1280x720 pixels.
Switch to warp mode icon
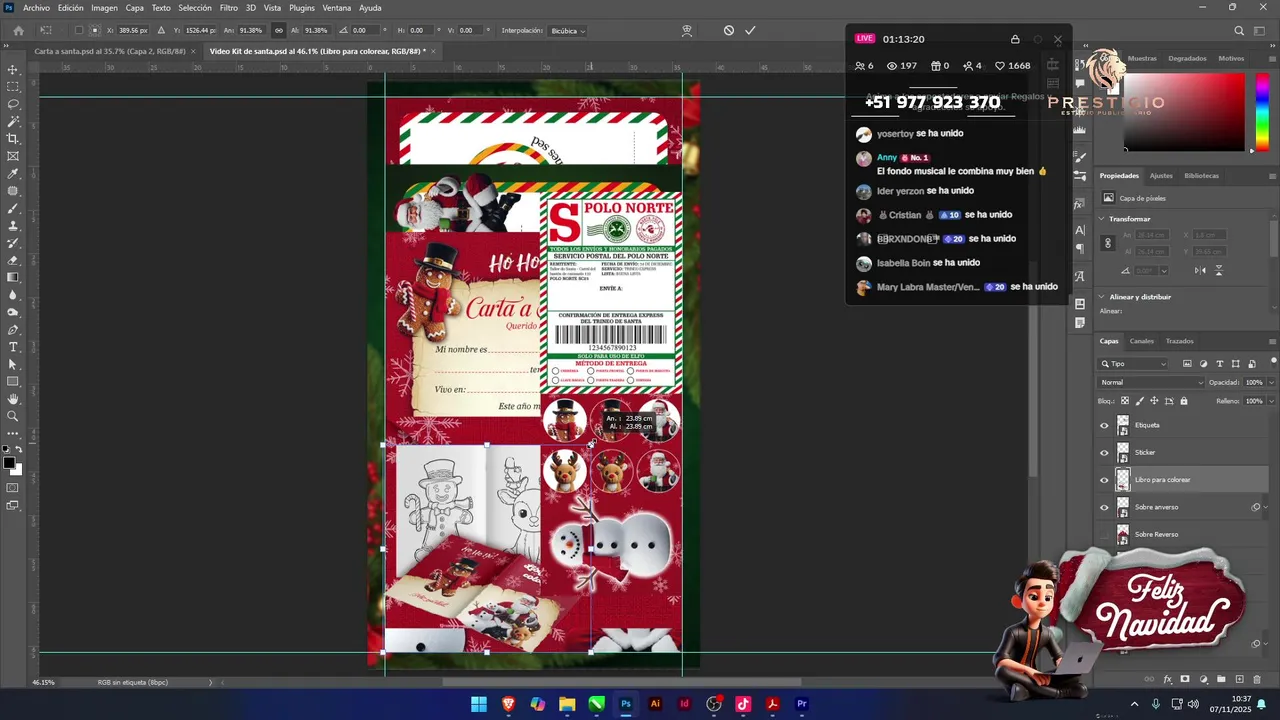click(x=687, y=30)
